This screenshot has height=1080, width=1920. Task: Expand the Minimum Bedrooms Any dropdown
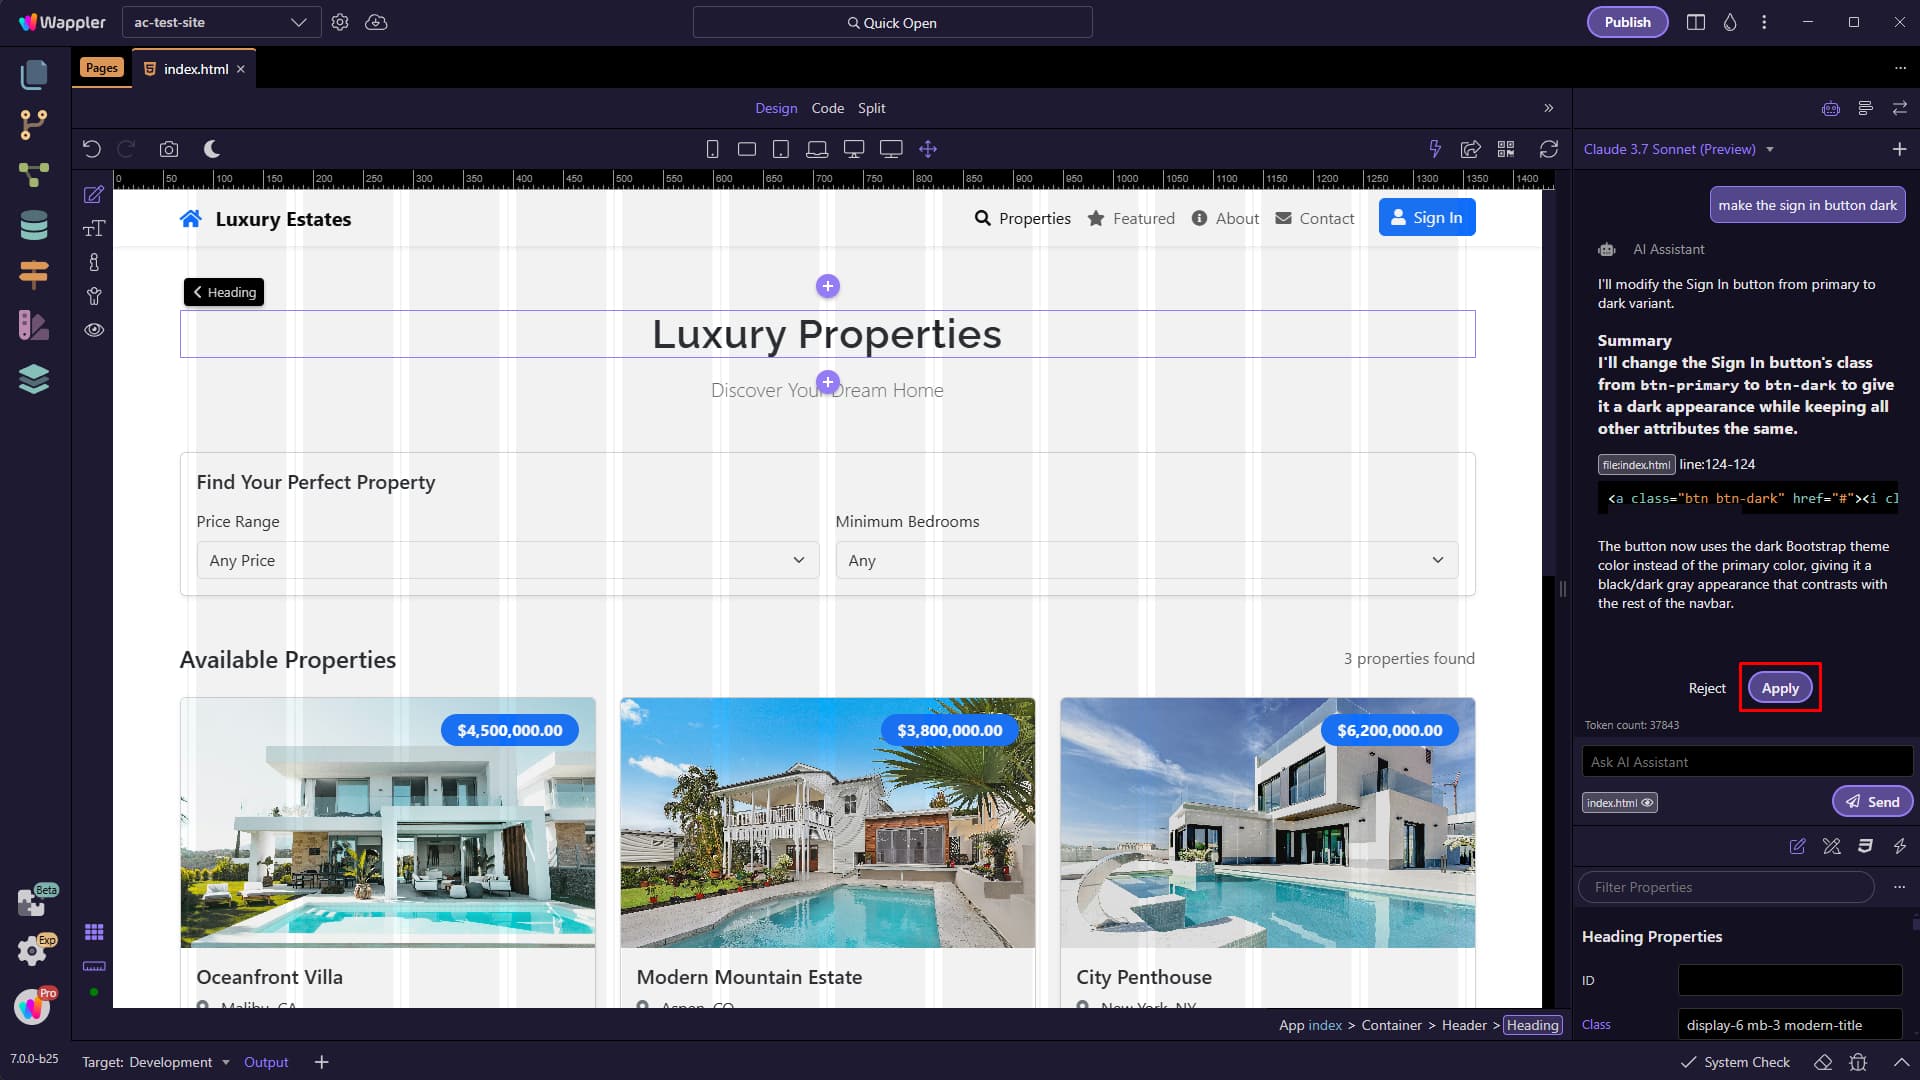(x=1146, y=560)
